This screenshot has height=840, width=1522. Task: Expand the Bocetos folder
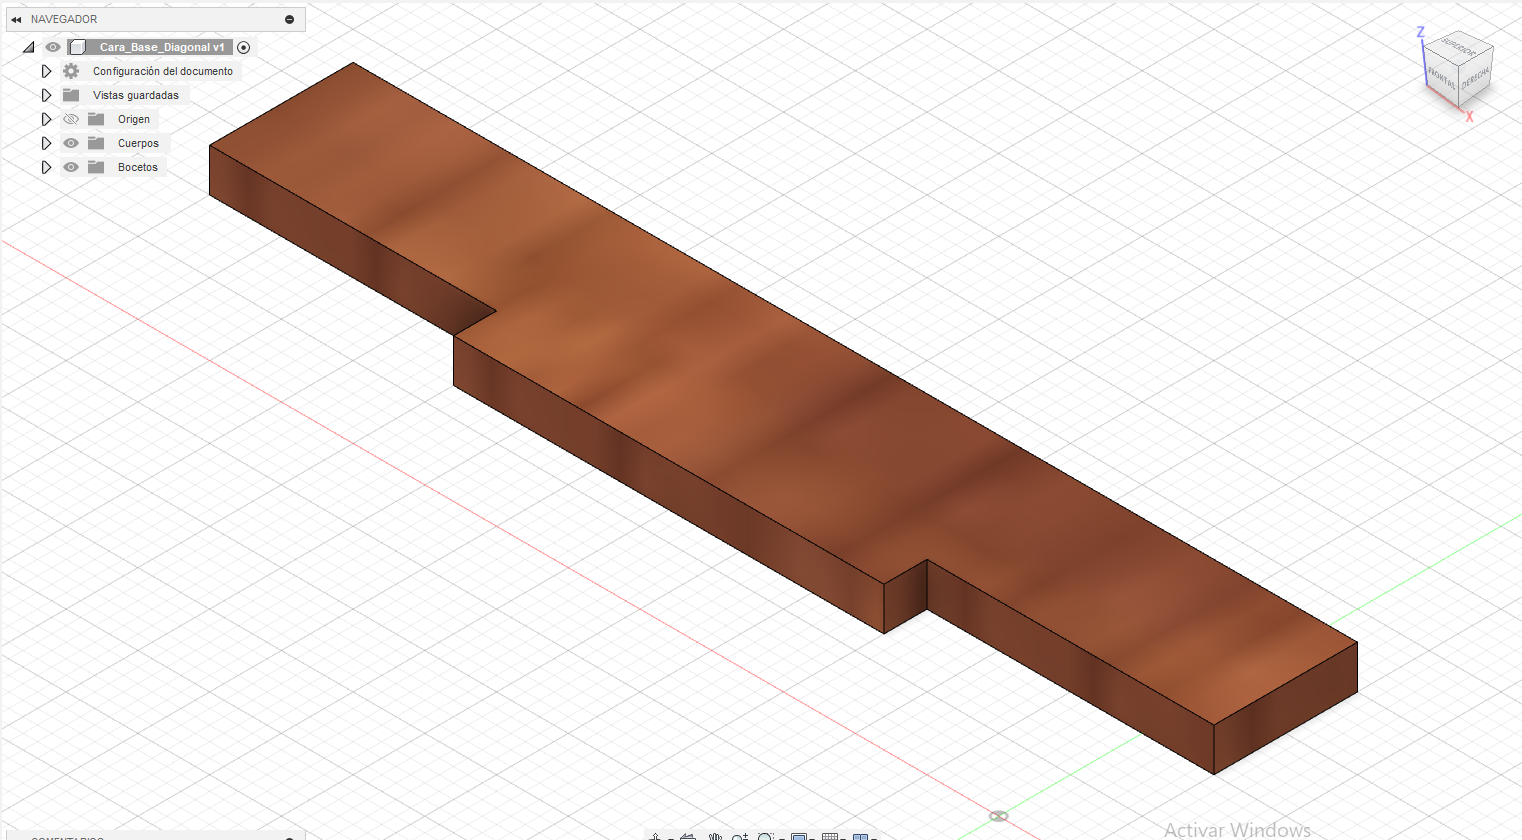click(x=46, y=167)
